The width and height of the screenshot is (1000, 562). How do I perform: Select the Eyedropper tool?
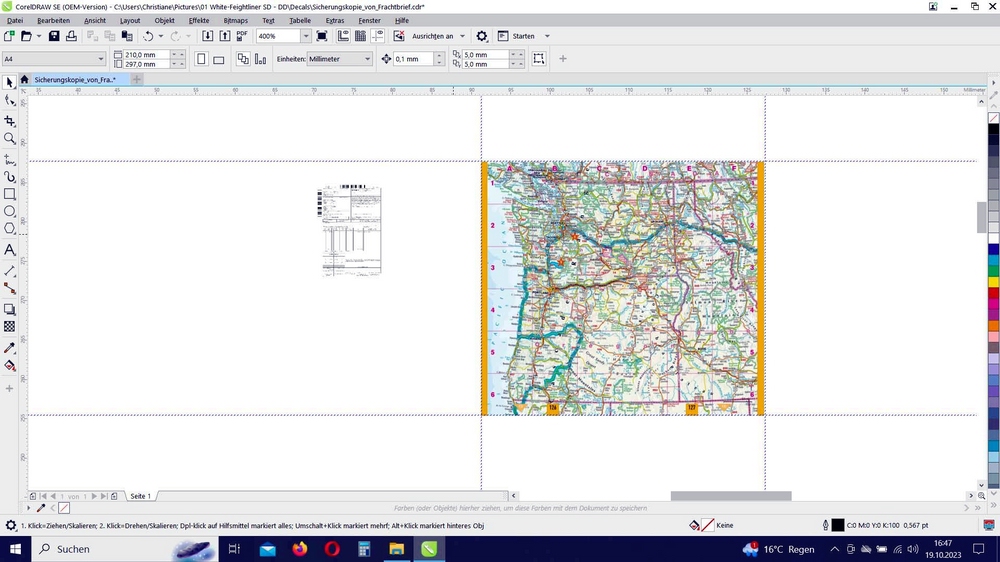(9, 348)
